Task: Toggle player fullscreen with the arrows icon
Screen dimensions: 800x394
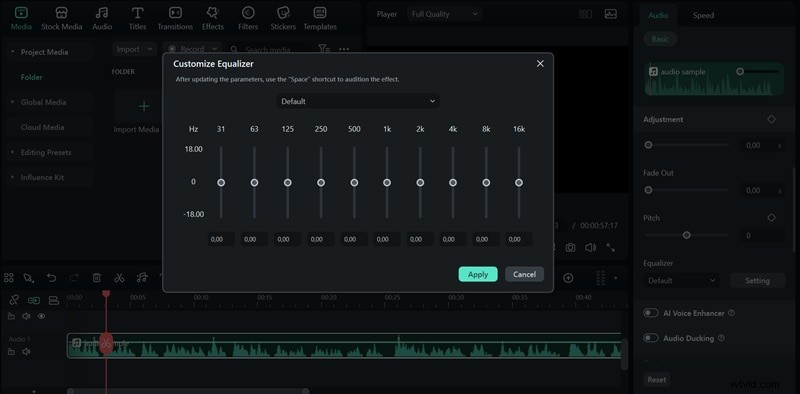Action: [611, 248]
